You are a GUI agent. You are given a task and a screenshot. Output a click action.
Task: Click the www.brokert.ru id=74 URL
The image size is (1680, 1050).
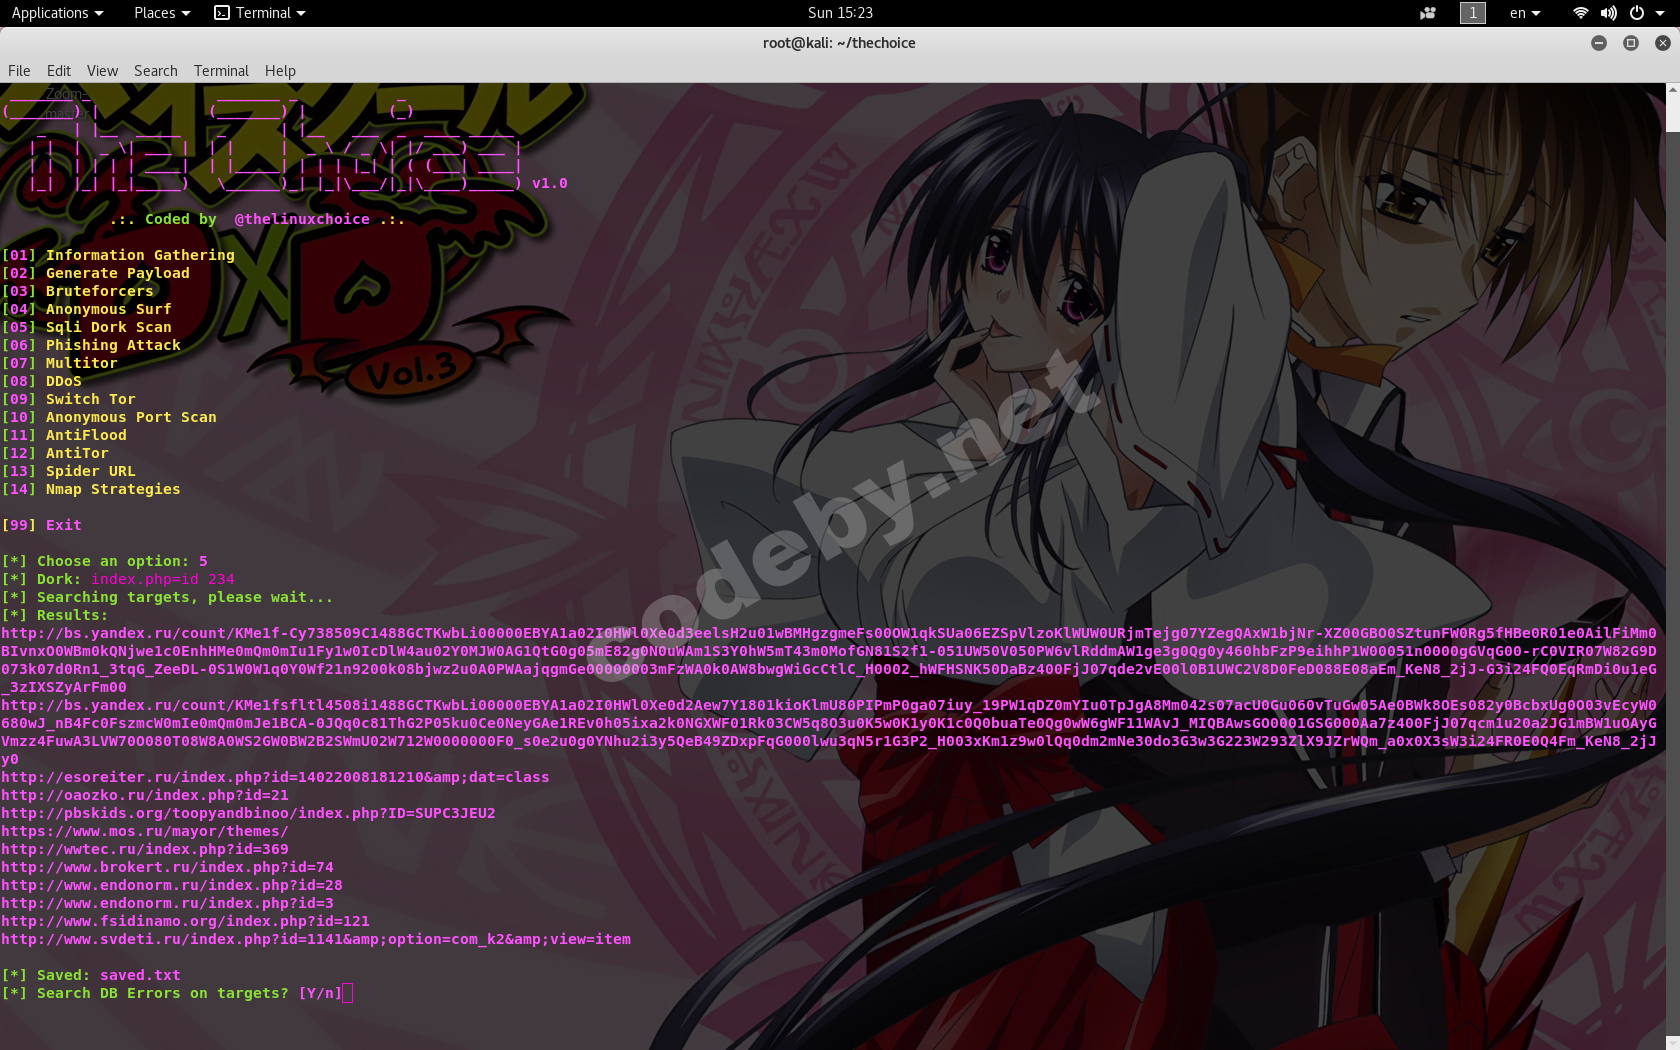pos(168,867)
